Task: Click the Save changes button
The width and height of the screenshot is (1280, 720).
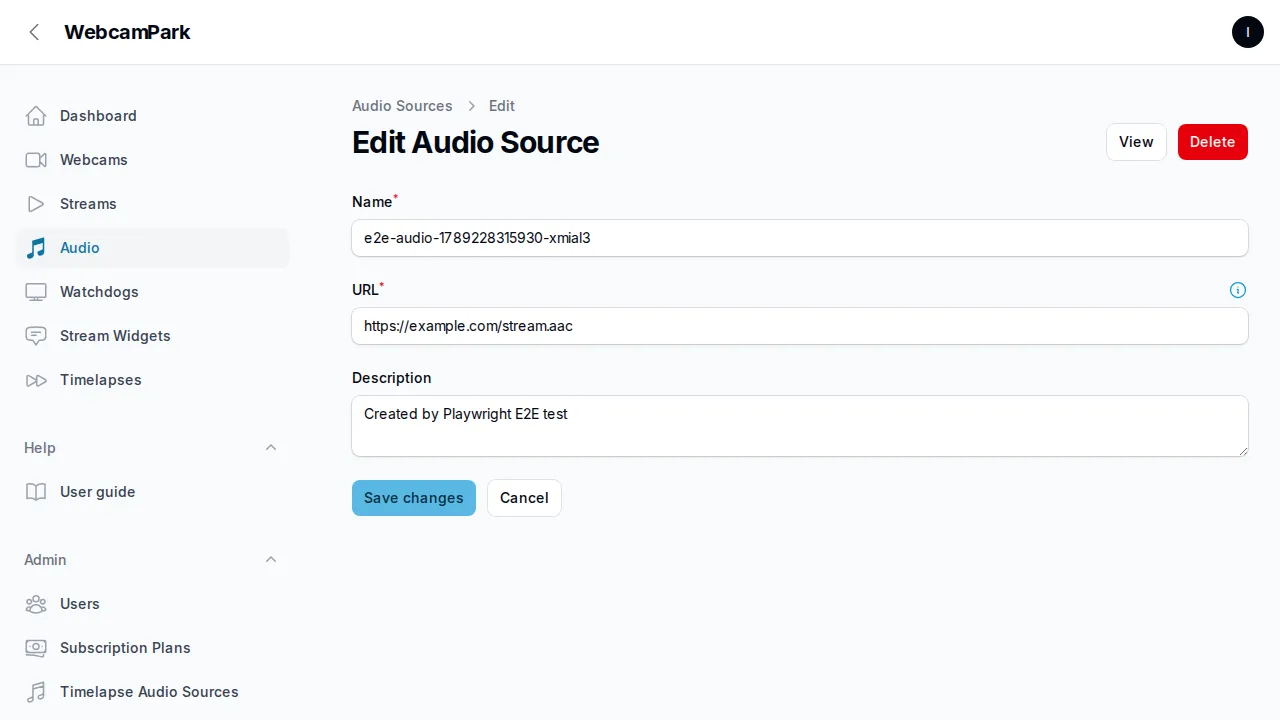Action: [414, 498]
